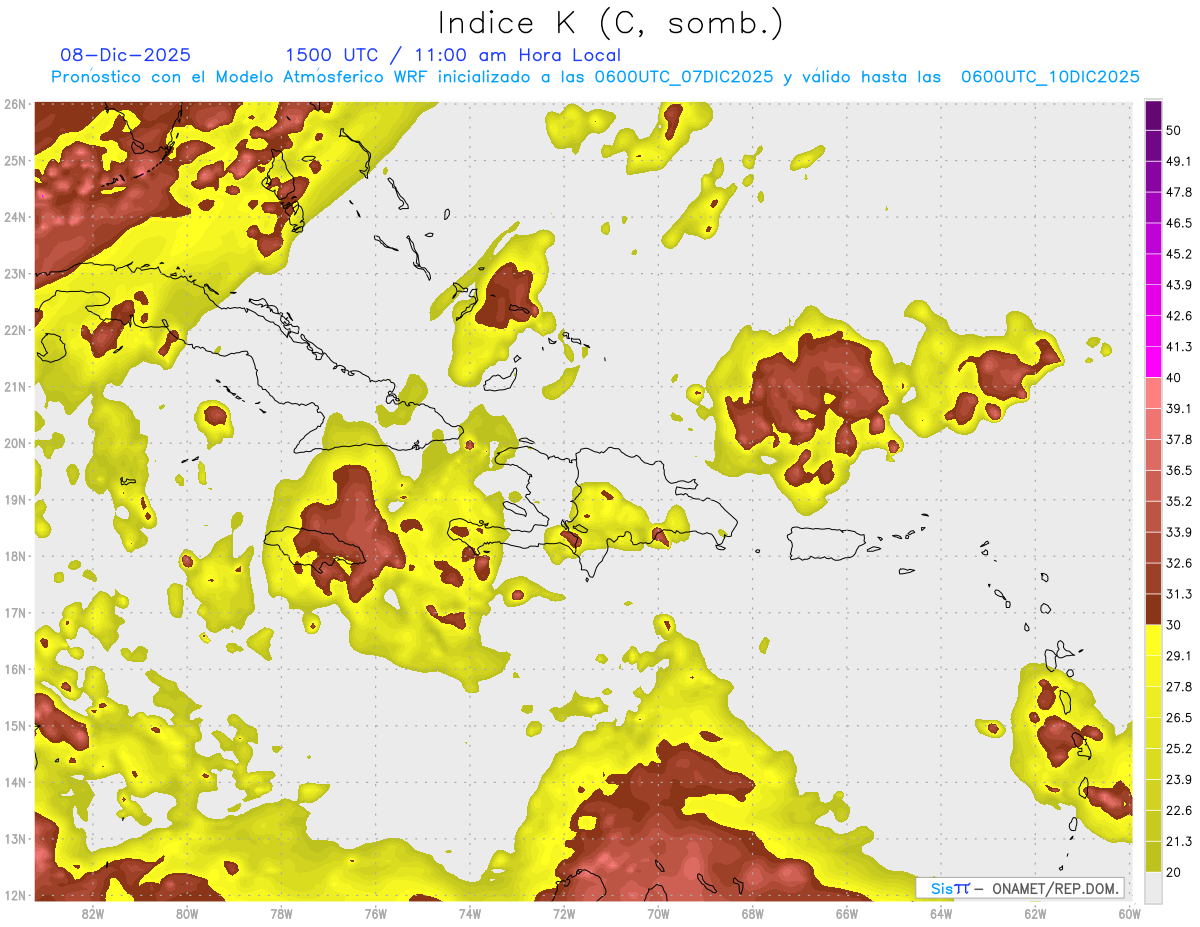
Task: Click the 'Indice K (C, somb.)' title
Action: point(610,22)
